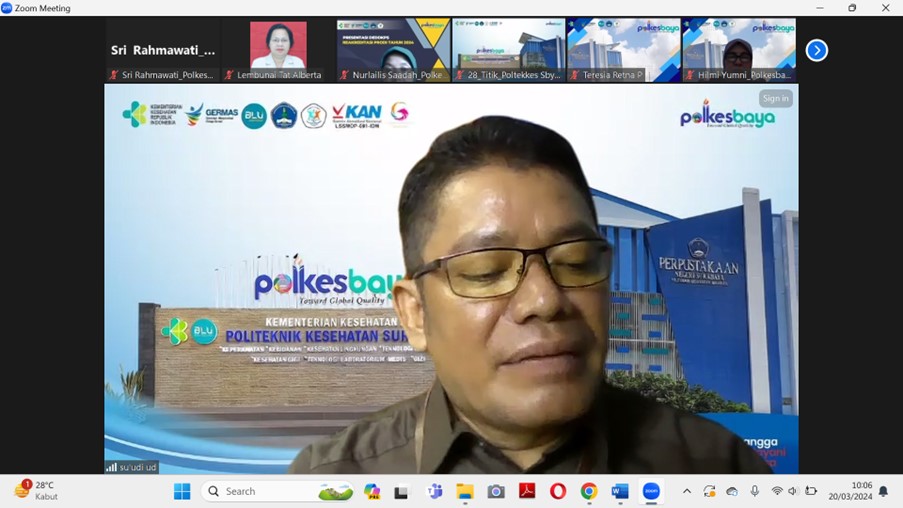Select Sri Rahmawati participant tile

162,50
